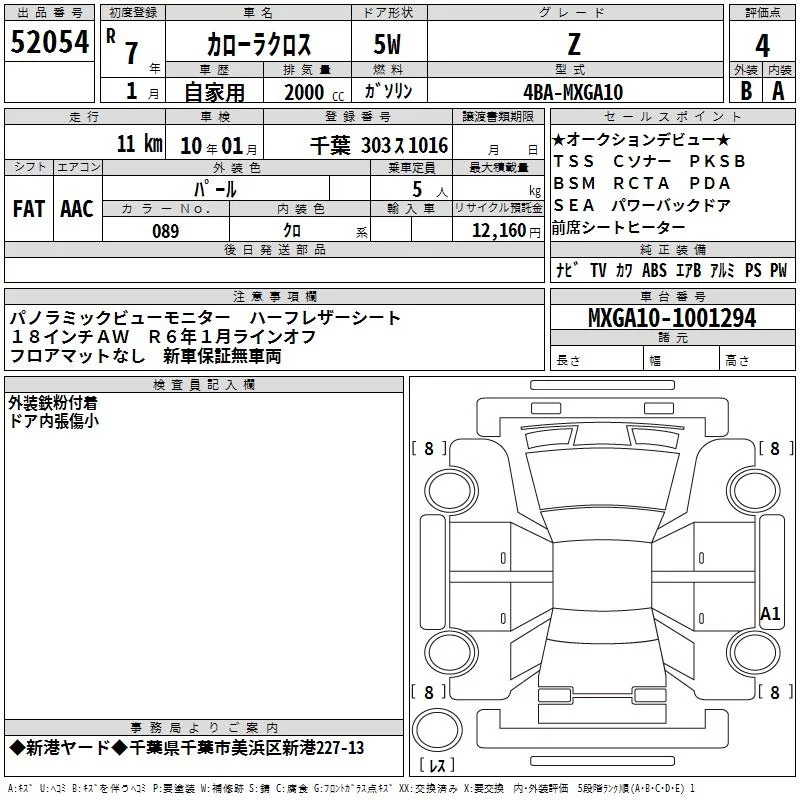Click the door type value 5W
The height and width of the screenshot is (800, 800).
point(388,44)
